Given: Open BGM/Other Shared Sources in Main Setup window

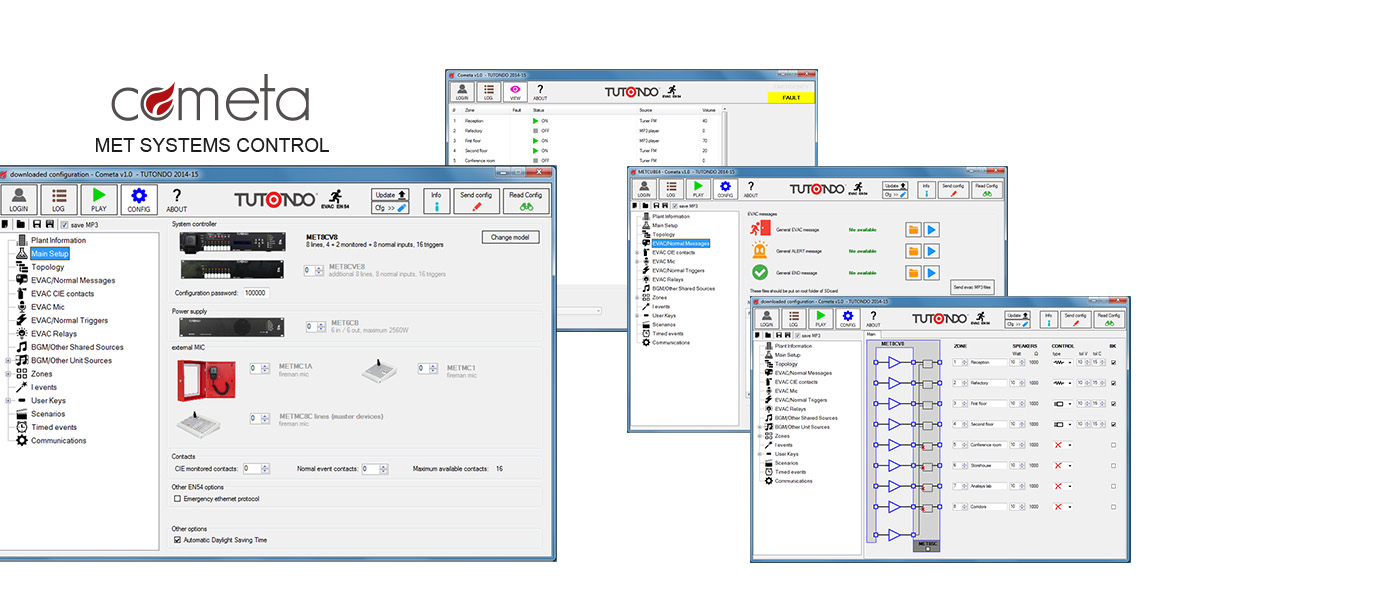Looking at the screenshot, I should pos(77,347).
